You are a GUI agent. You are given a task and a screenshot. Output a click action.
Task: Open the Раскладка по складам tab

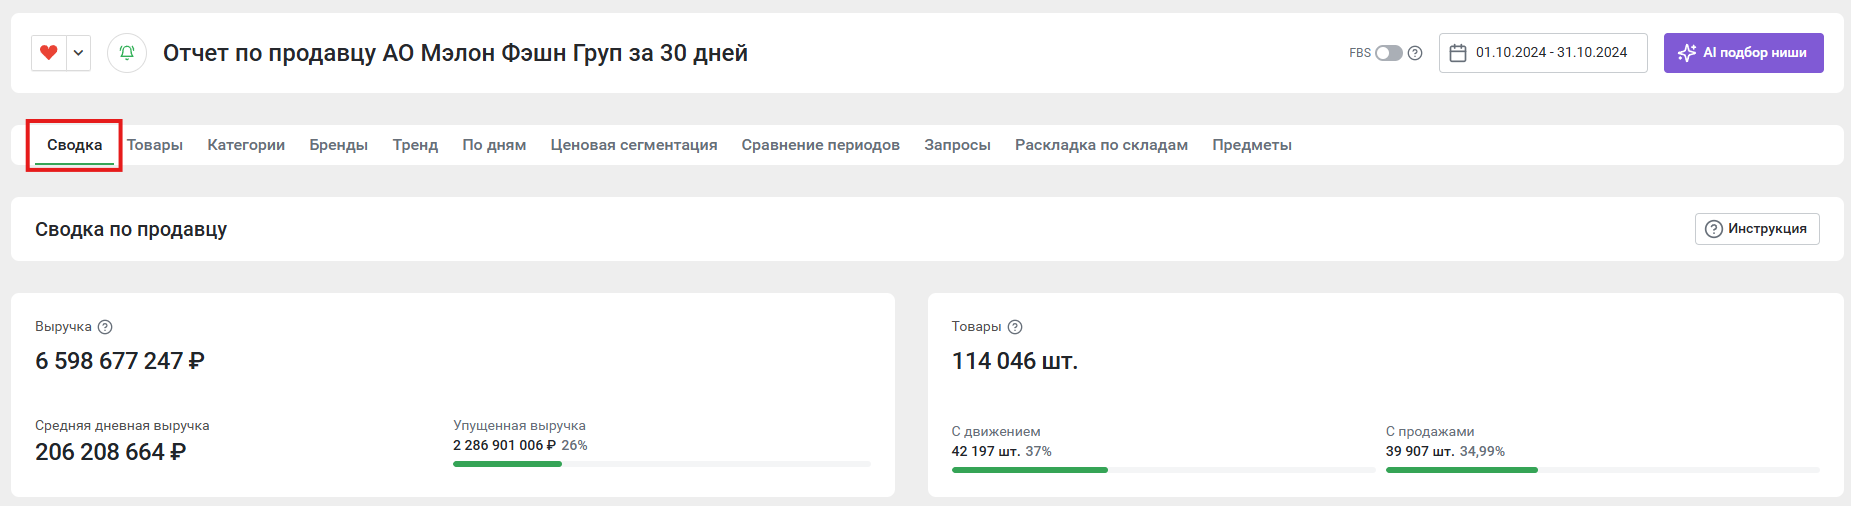tap(1101, 145)
